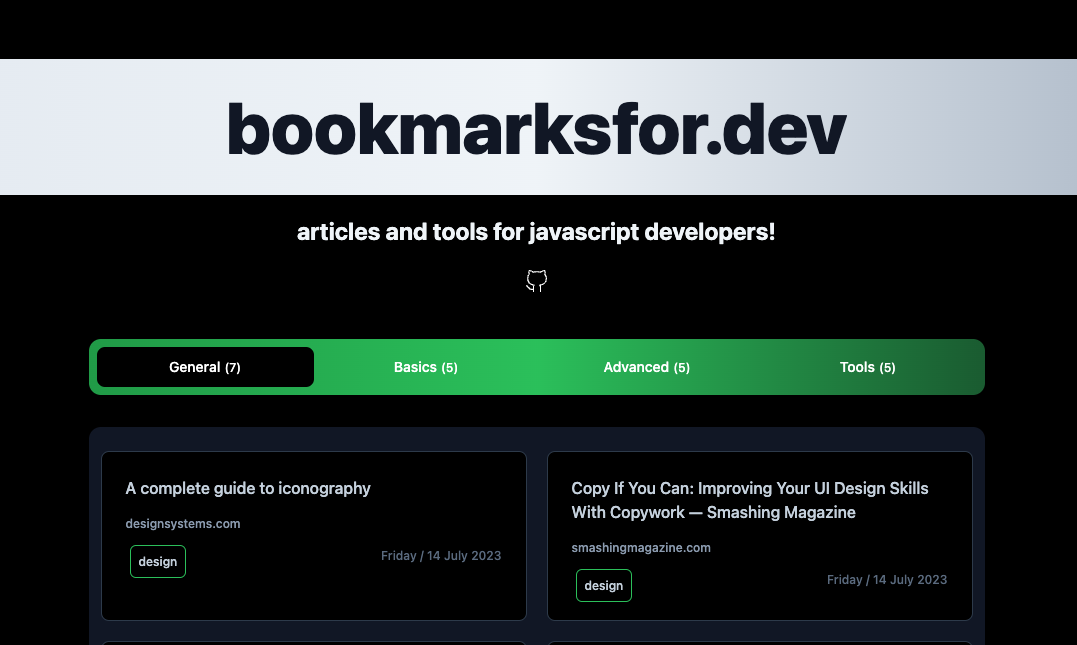Switch to the Basics (5) tab
The height and width of the screenshot is (645, 1077).
[425, 367]
